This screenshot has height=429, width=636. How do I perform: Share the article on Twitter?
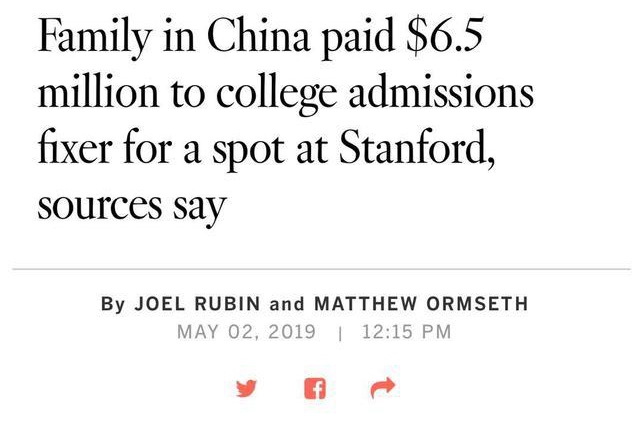tap(246, 388)
